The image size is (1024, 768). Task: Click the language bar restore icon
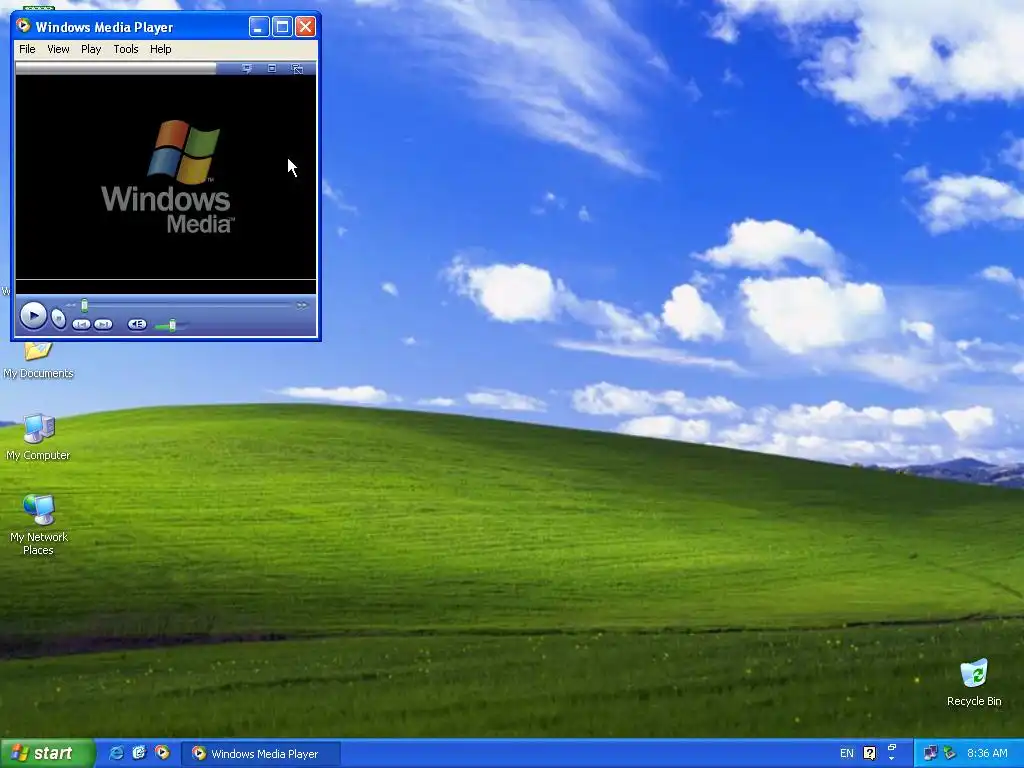tap(892, 748)
